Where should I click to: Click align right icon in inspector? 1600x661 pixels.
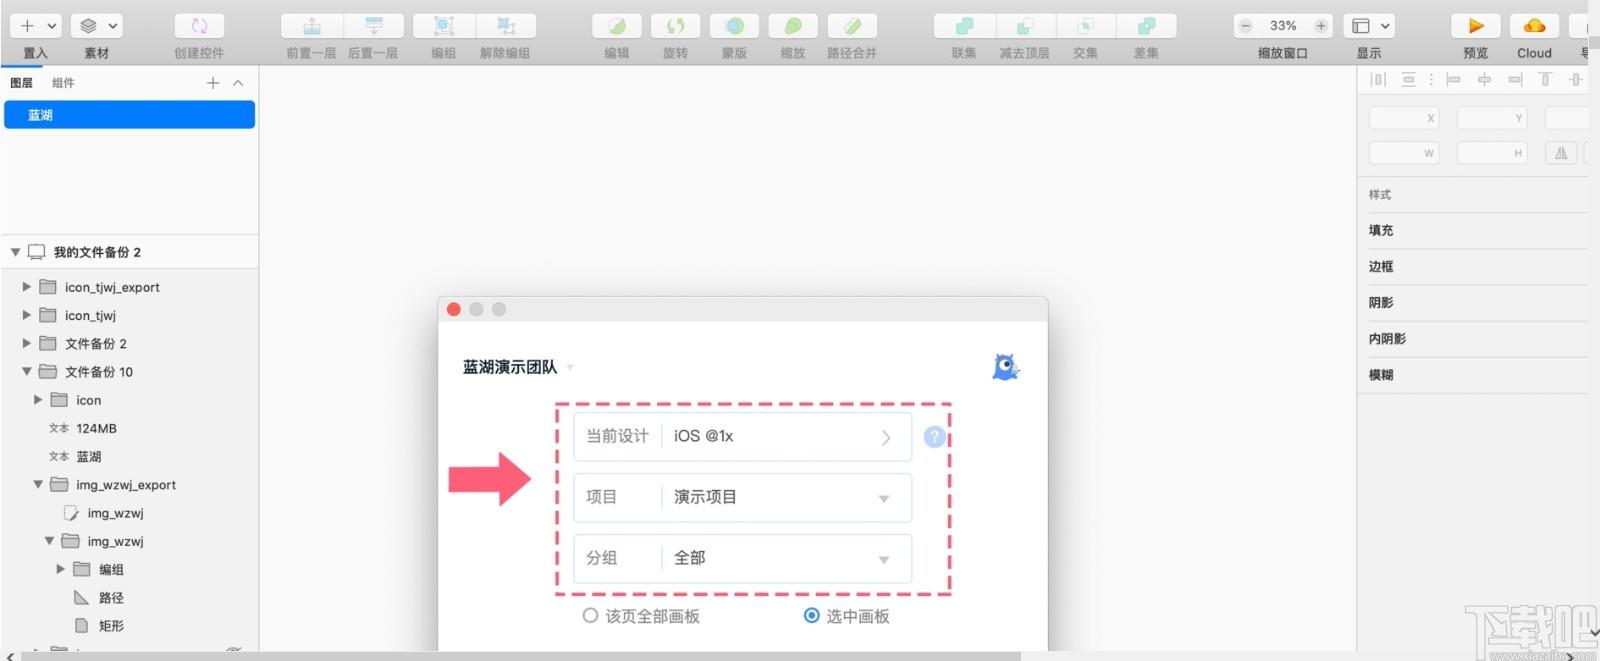pyautogui.click(x=1515, y=79)
